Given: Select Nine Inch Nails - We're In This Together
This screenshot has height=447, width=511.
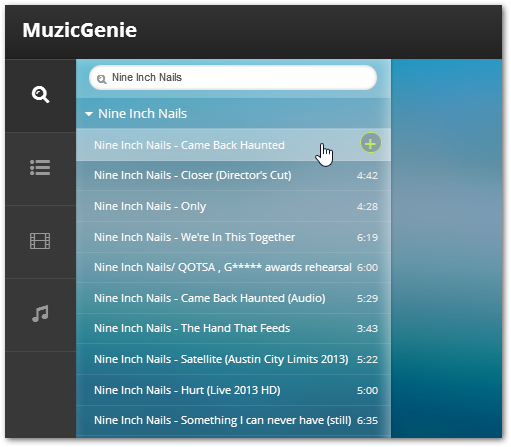Looking at the screenshot, I should (233, 237).
